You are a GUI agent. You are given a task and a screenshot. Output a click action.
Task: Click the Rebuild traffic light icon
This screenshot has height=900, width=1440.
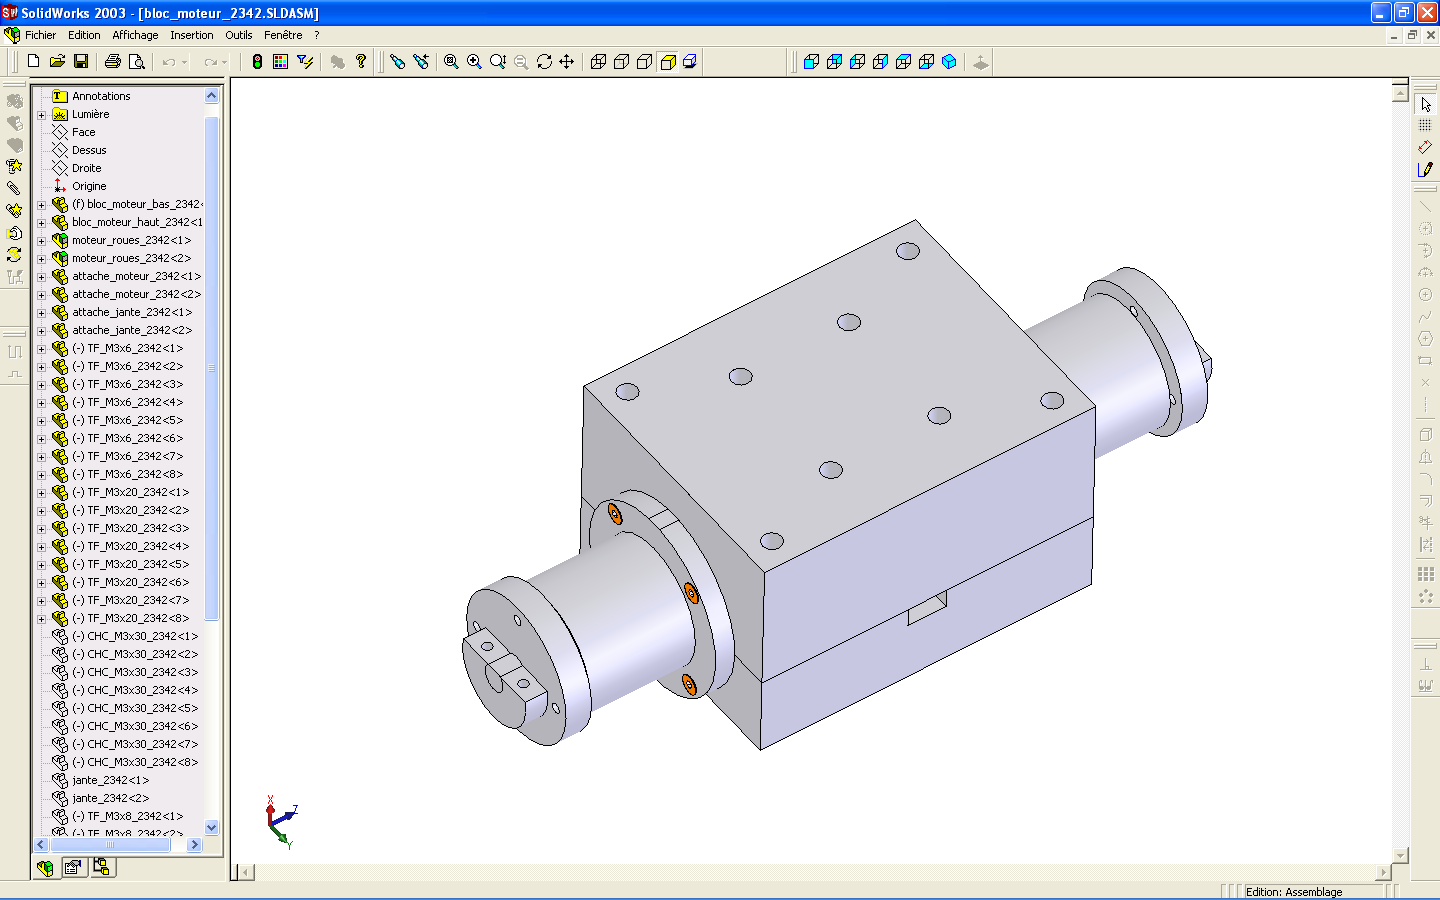coord(257,62)
